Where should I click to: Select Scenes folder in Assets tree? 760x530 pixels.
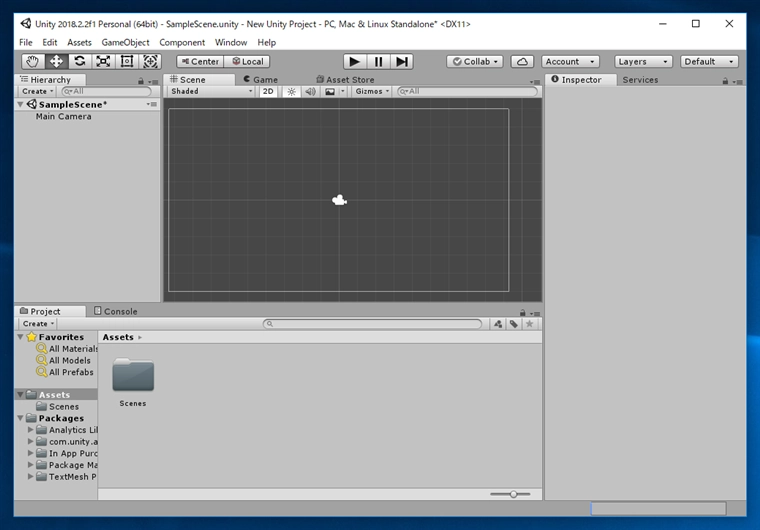pyautogui.click(x=58, y=406)
